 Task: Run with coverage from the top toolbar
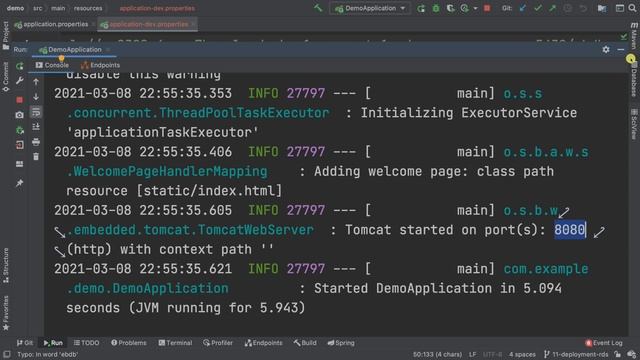(x=451, y=8)
